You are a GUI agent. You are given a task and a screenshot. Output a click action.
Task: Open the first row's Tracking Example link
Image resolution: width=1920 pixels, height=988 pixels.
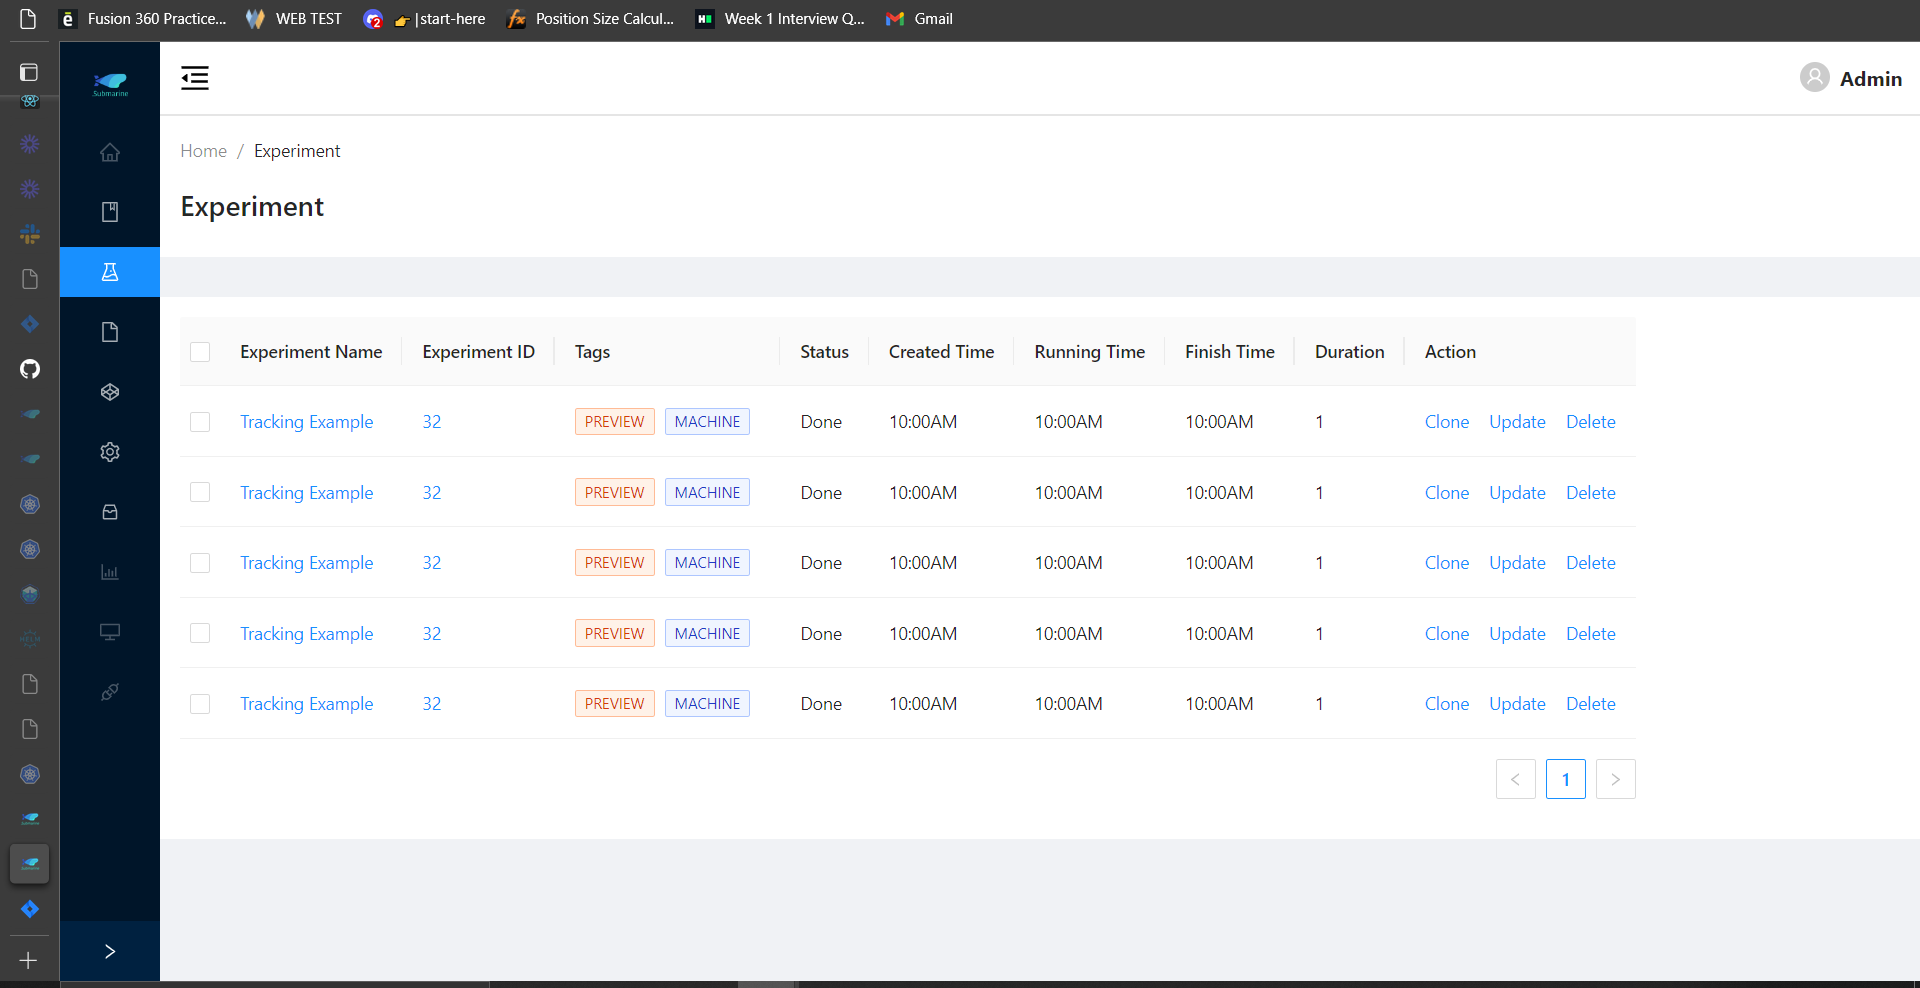click(x=307, y=422)
